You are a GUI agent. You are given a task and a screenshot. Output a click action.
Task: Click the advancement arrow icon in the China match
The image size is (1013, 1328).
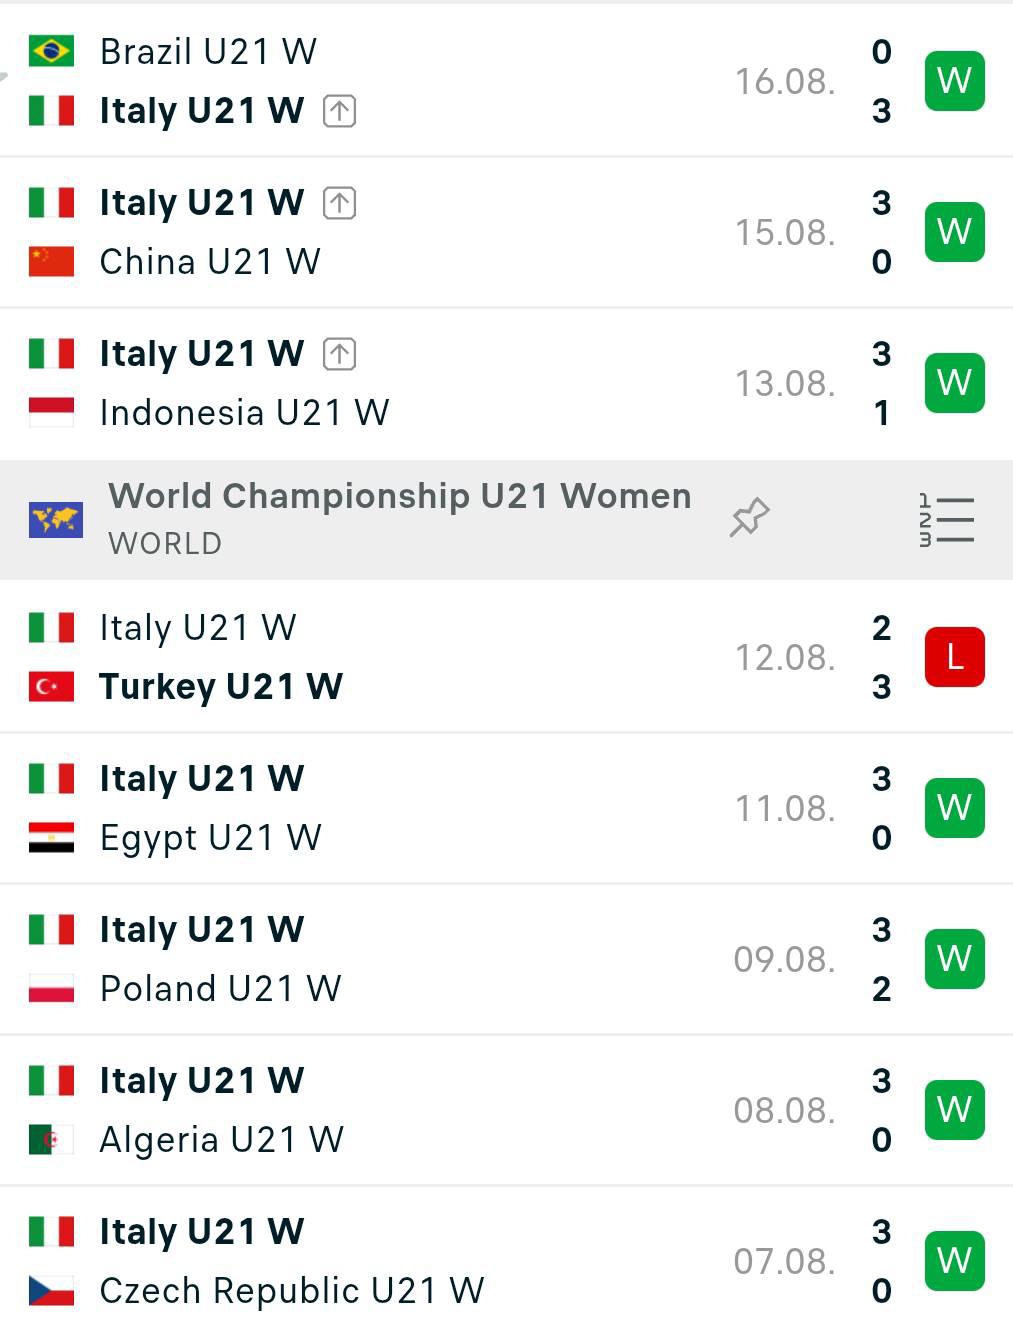340,203
